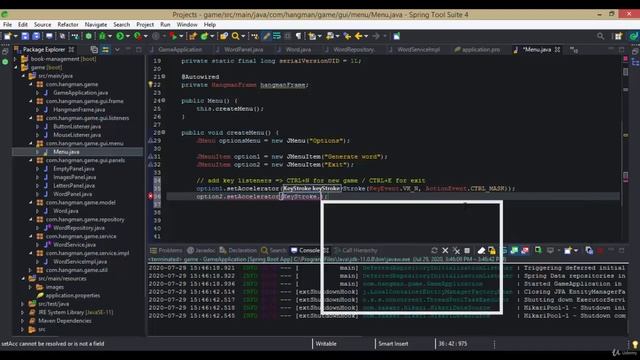Click the Save icon in the toolbar
The width and height of the screenshot is (640, 360).
[25, 36]
